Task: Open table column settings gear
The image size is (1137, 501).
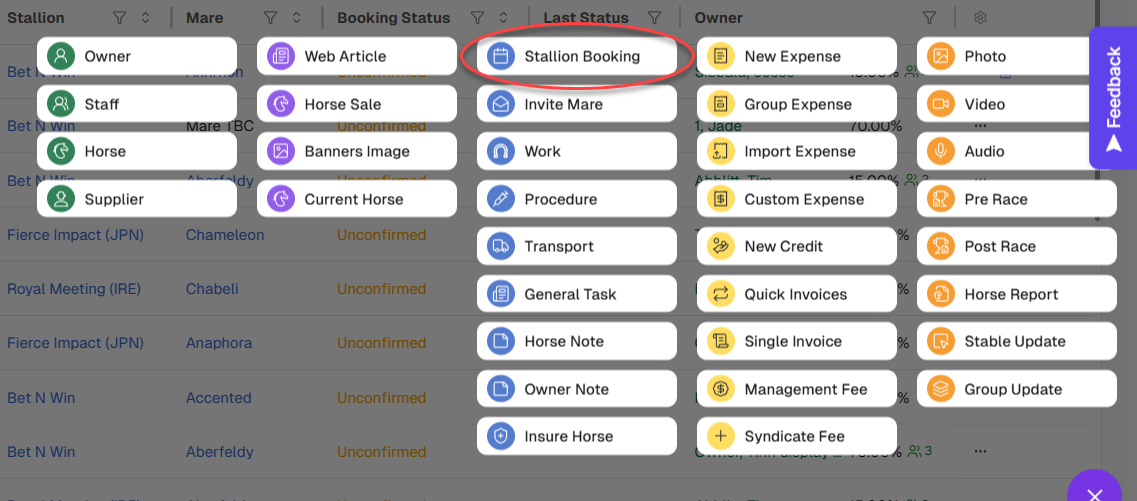Action: [x=980, y=18]
